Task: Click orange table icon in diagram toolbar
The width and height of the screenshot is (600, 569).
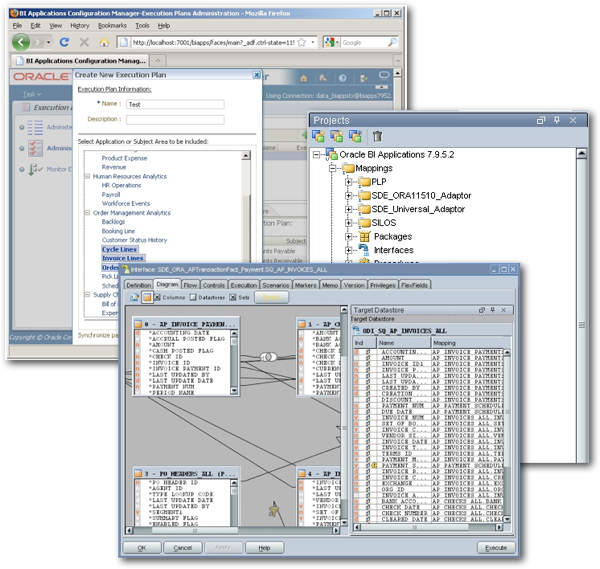Action: pyautogui.click(x=147, y=297)
